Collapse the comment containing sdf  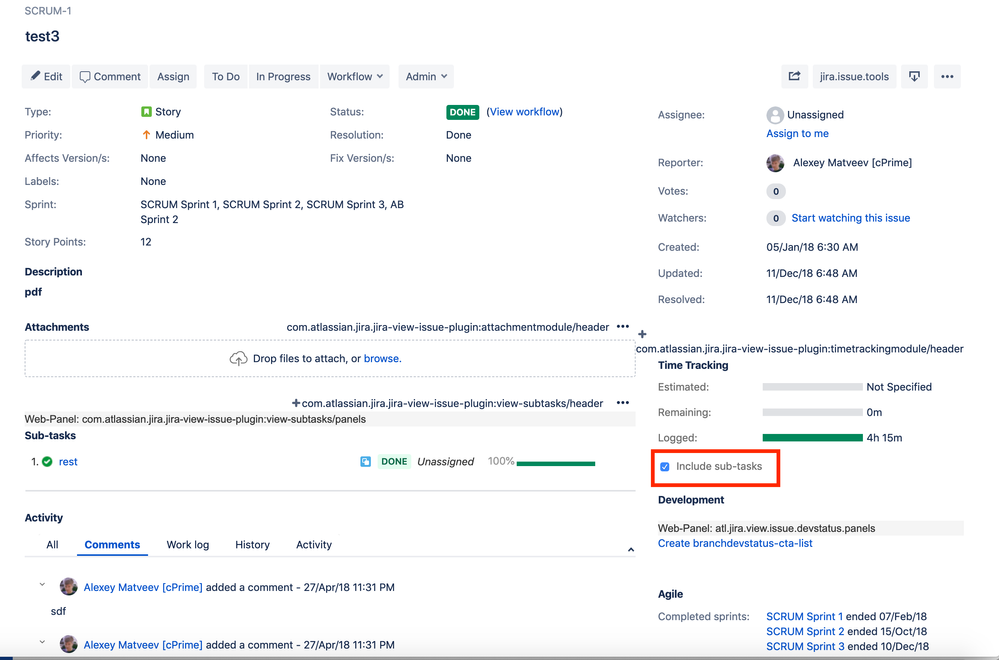(x=42, y=584)
